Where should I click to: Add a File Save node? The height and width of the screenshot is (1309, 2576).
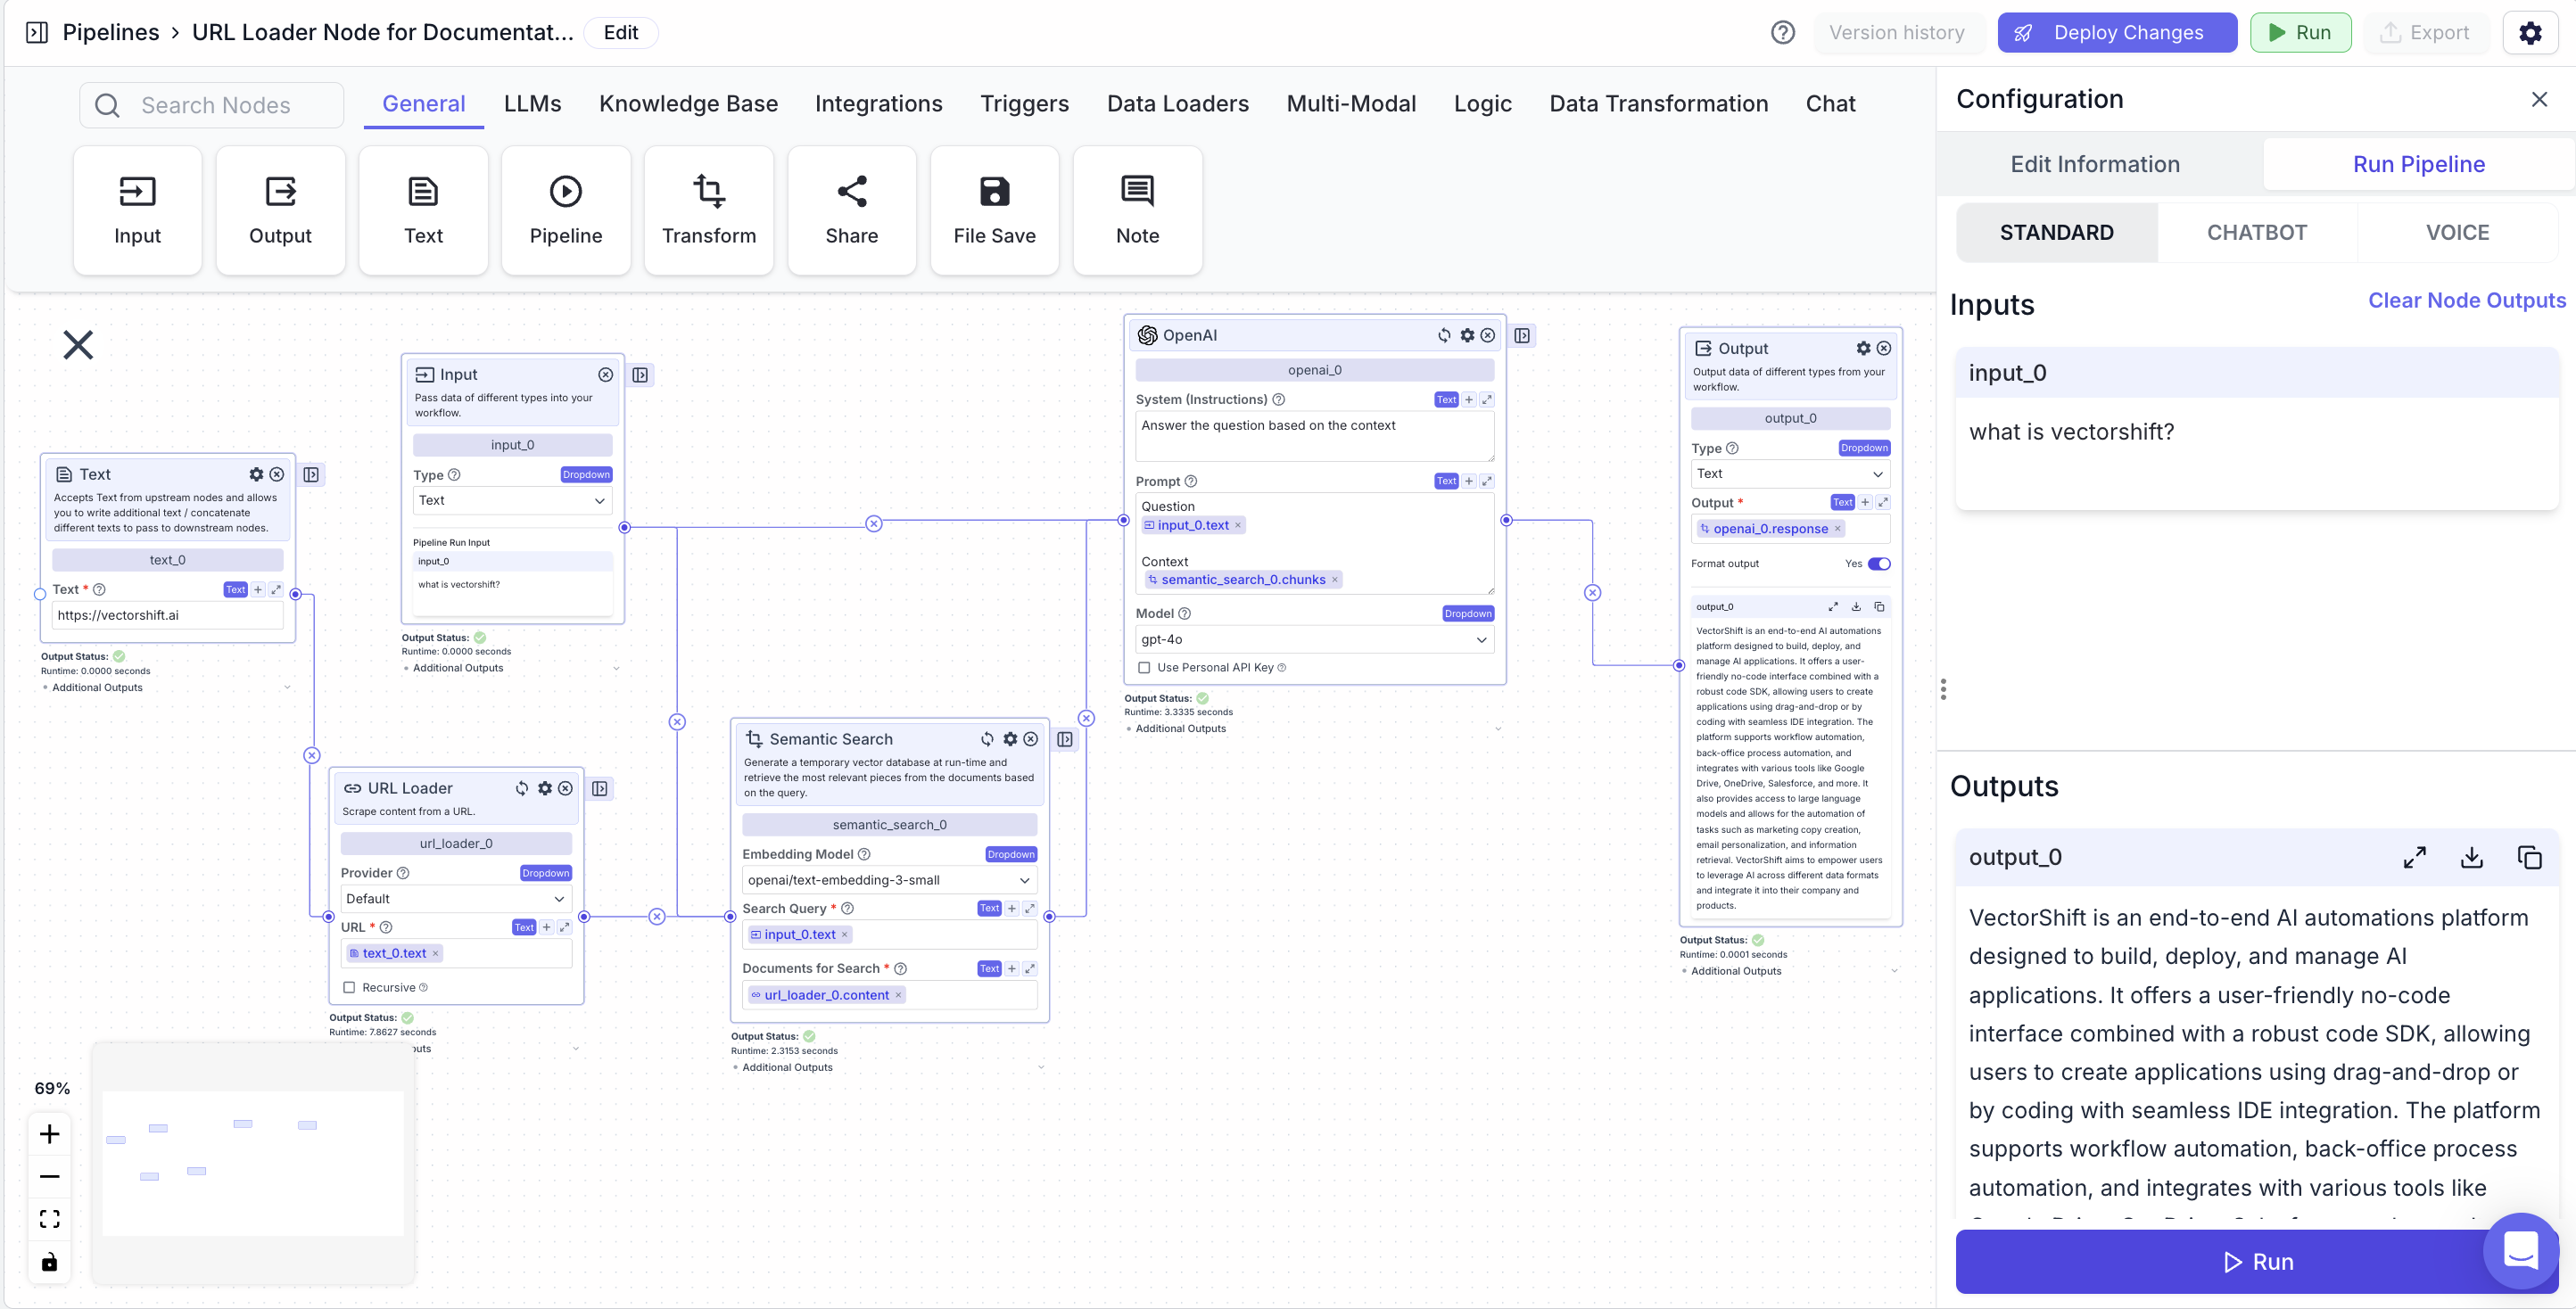[x=994, y=210]
